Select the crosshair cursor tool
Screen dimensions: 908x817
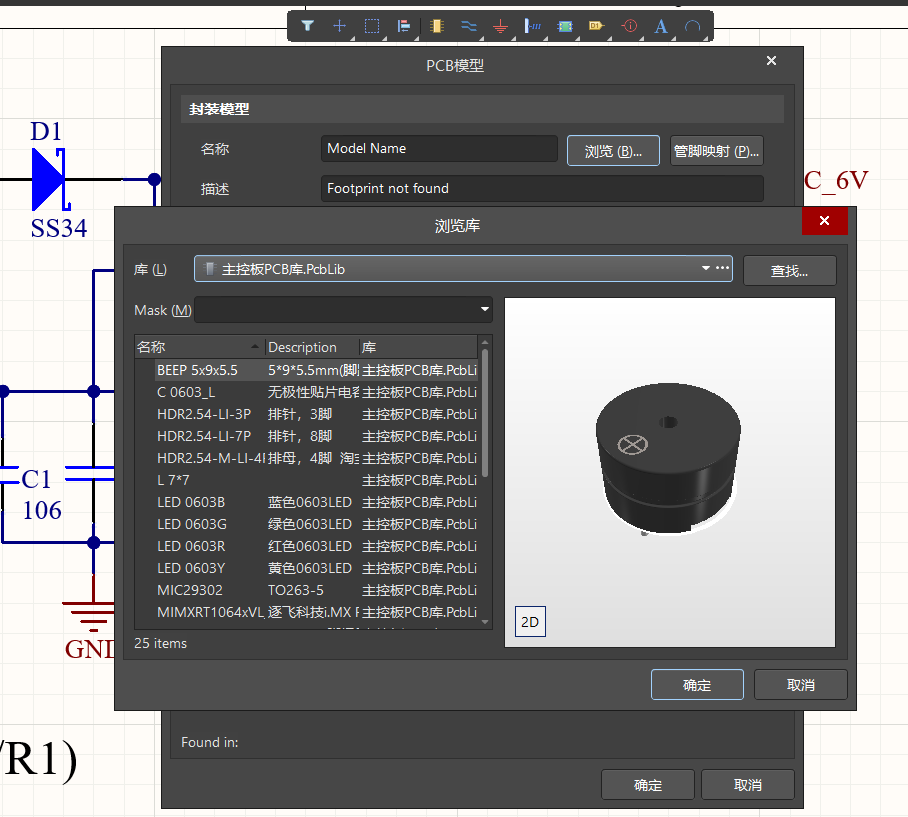(339, 26)
